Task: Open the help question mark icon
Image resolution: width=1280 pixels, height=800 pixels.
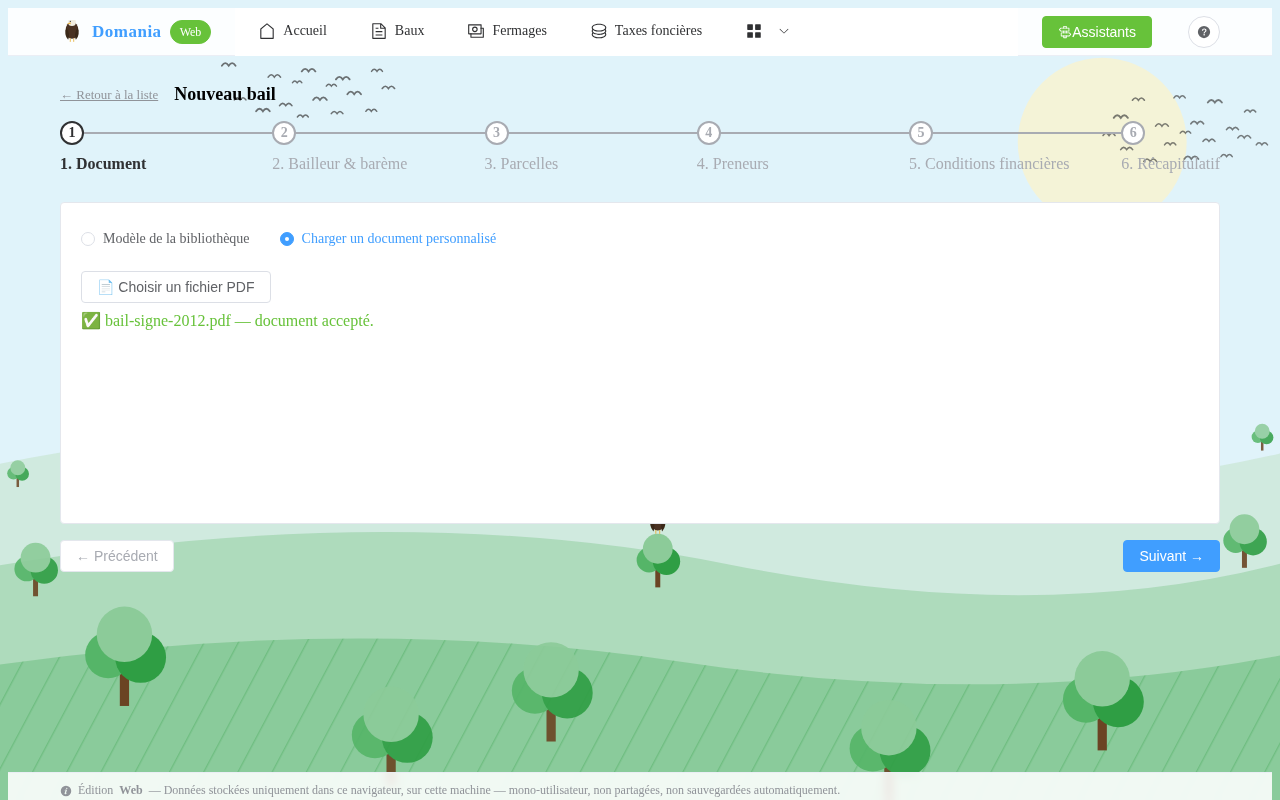Action: coord(1204,32)
